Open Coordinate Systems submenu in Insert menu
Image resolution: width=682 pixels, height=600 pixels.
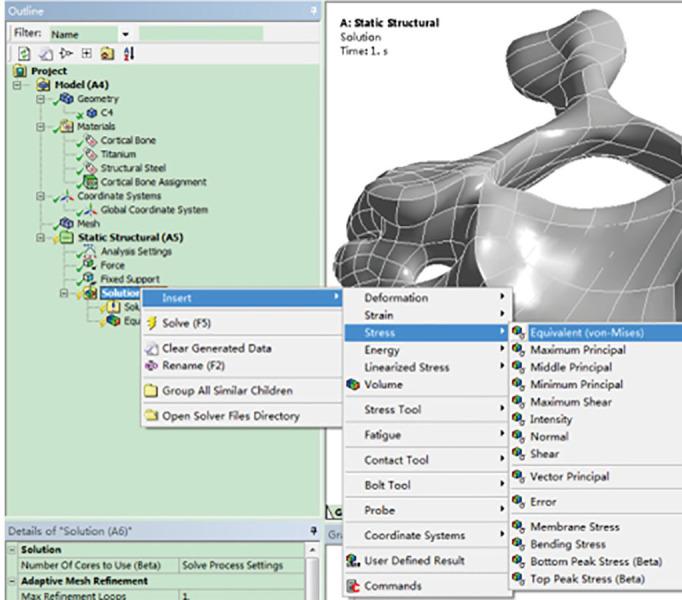pos(427,535)
